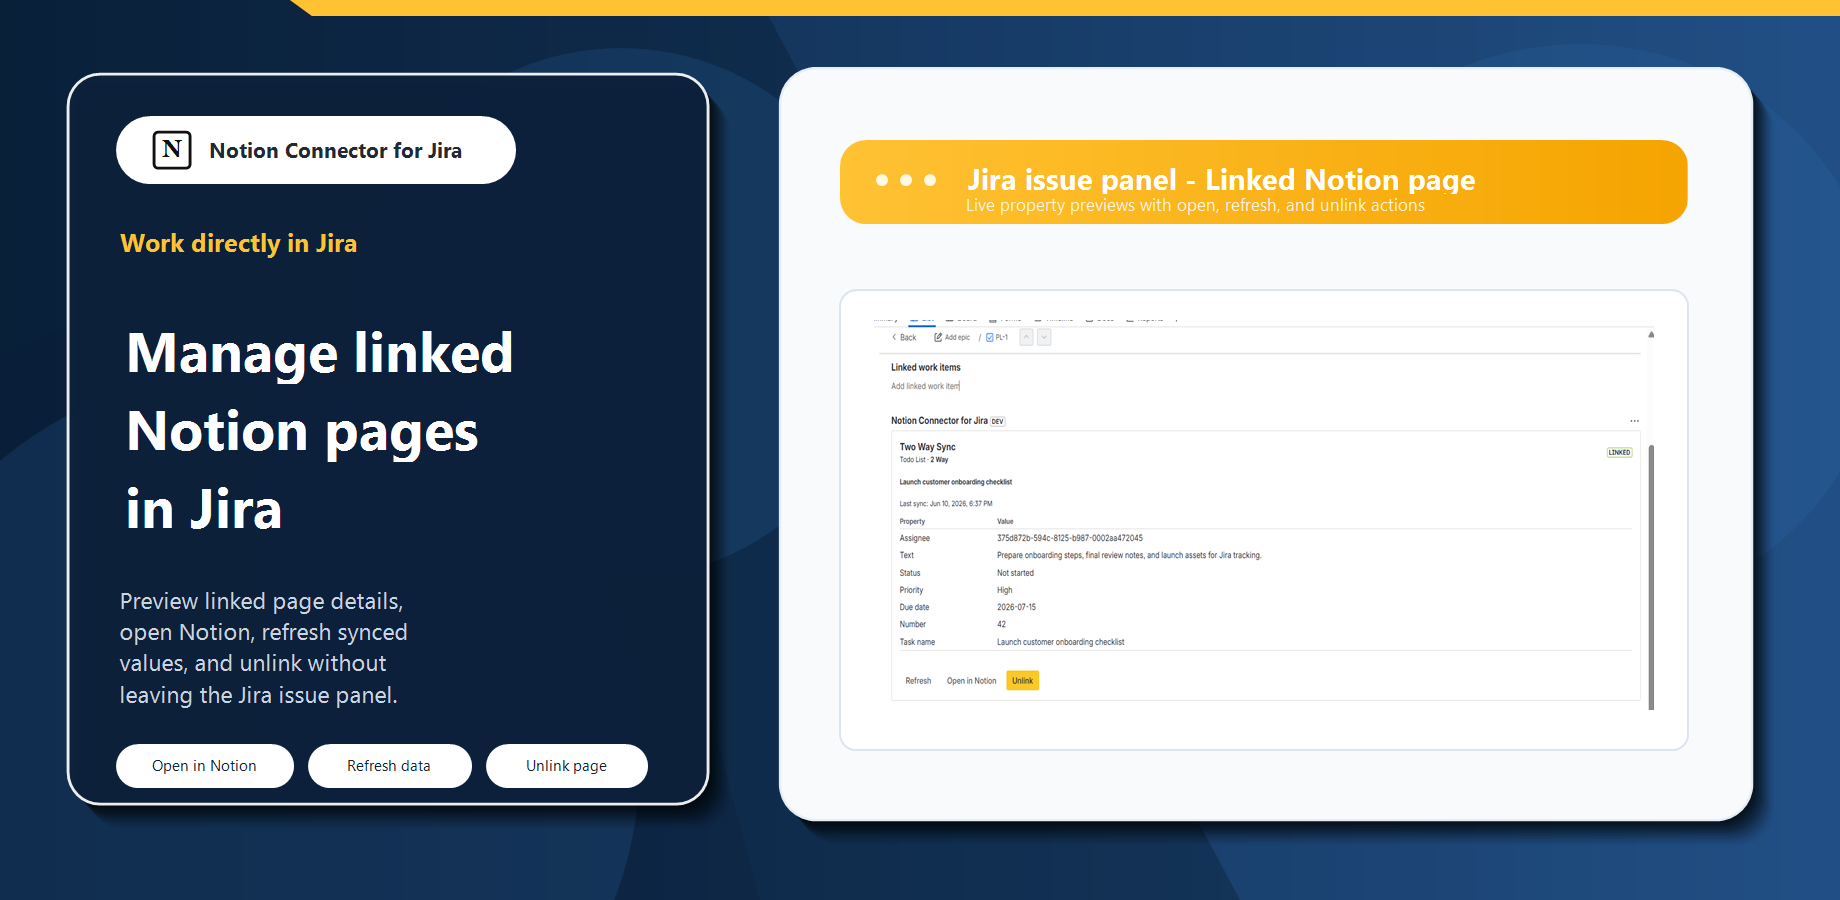Viewport: 1840px width, 900px height.
Task: Click the scrollbar up arrow in issue view
Action: [x=1651, y=335]
